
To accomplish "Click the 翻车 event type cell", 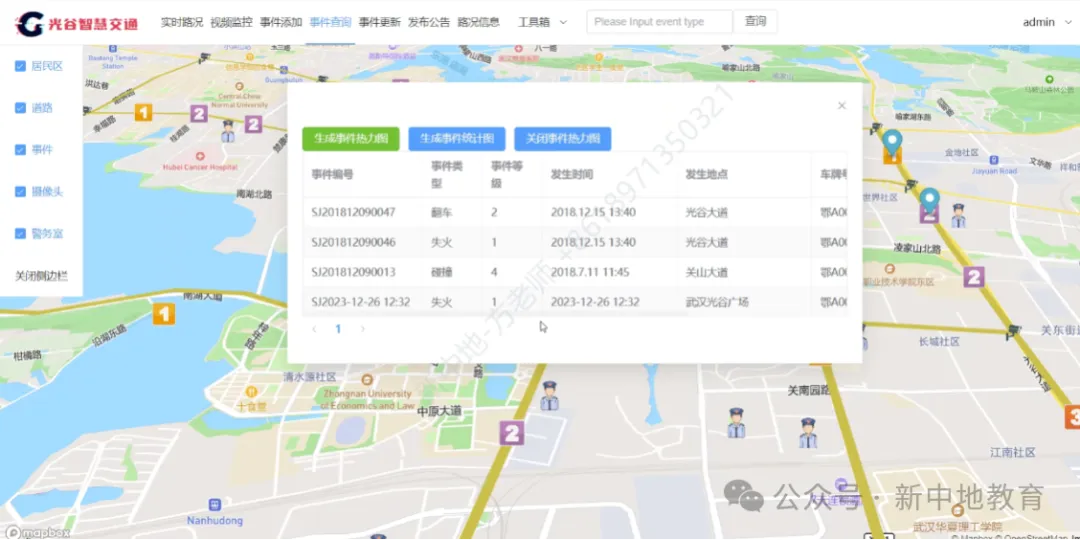I will 442,212.
